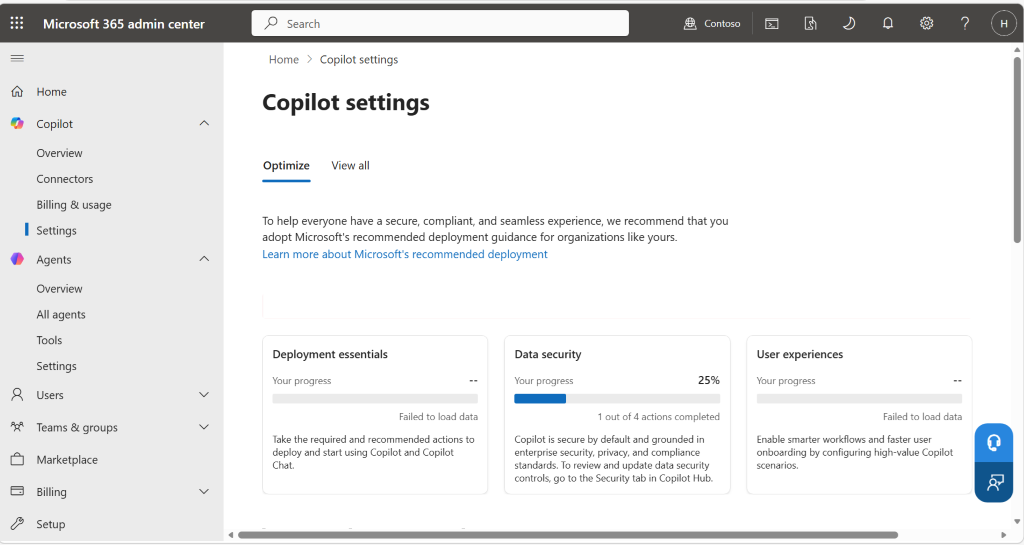Expand the Billing nav section
Viewport: 1024px width, 545px height.
204,491
